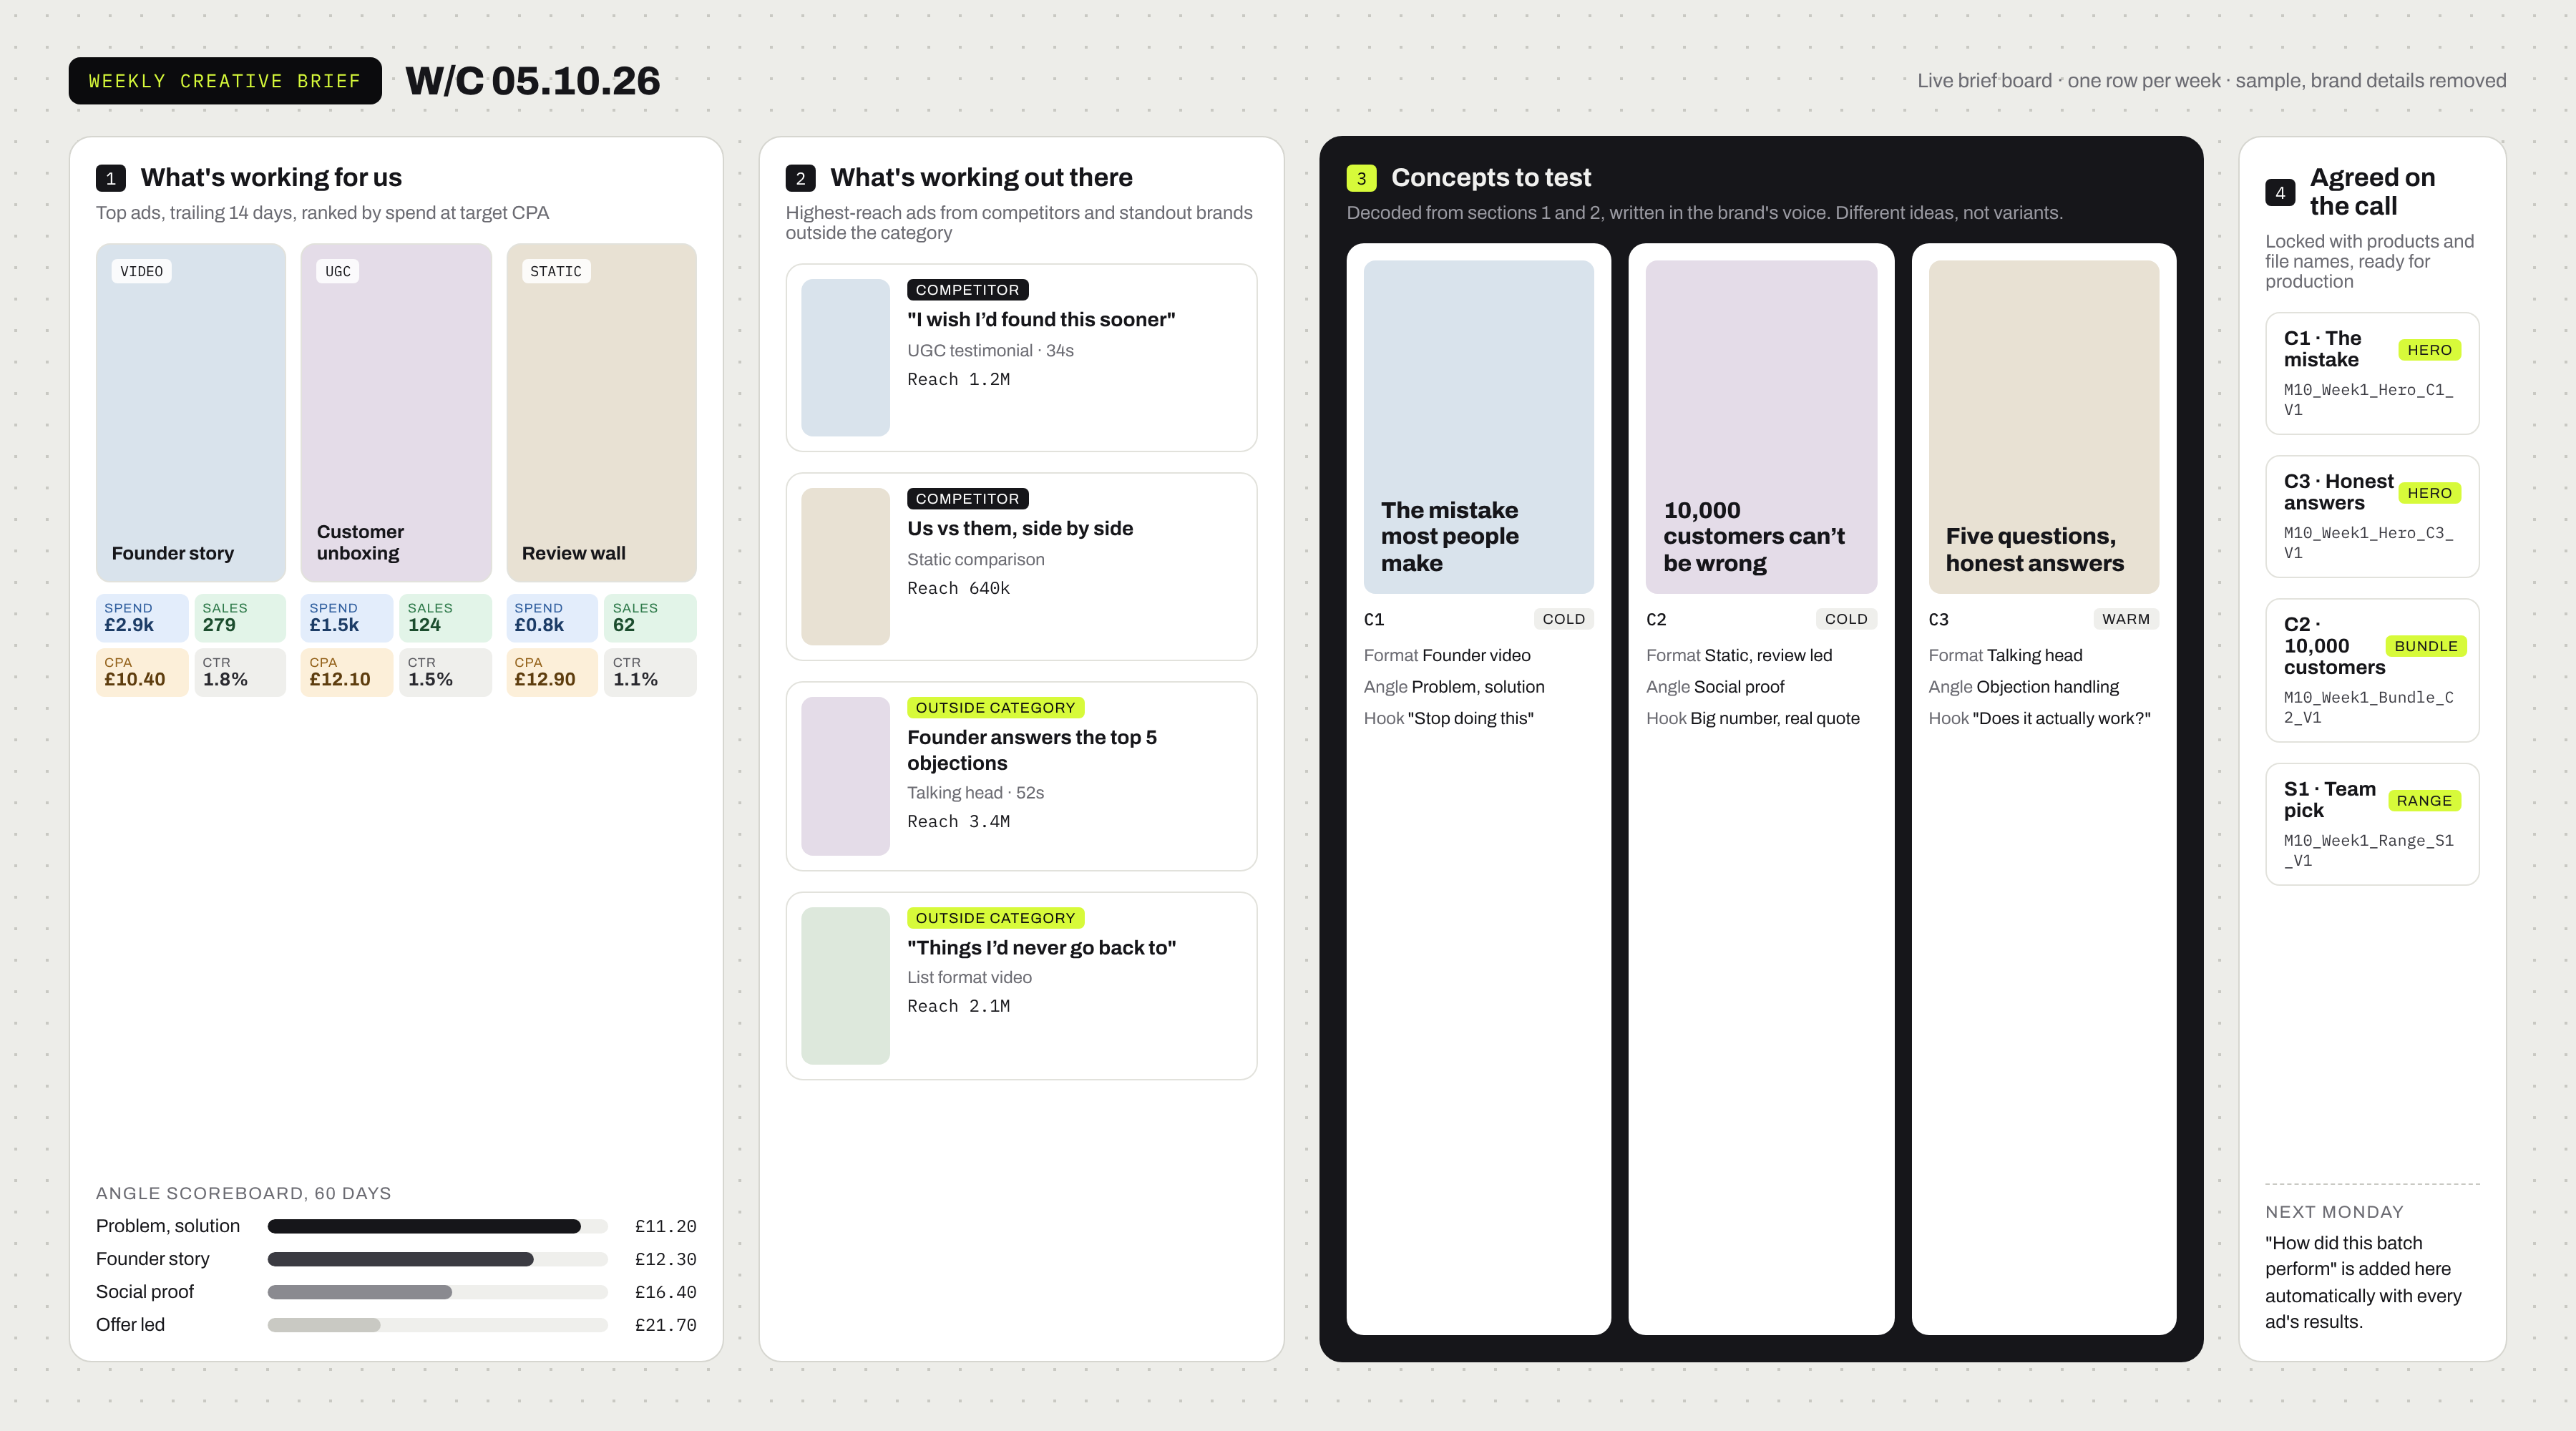Click the section 2 number badge
The height and width of the screenshot is (1431, 2576).
800,178
